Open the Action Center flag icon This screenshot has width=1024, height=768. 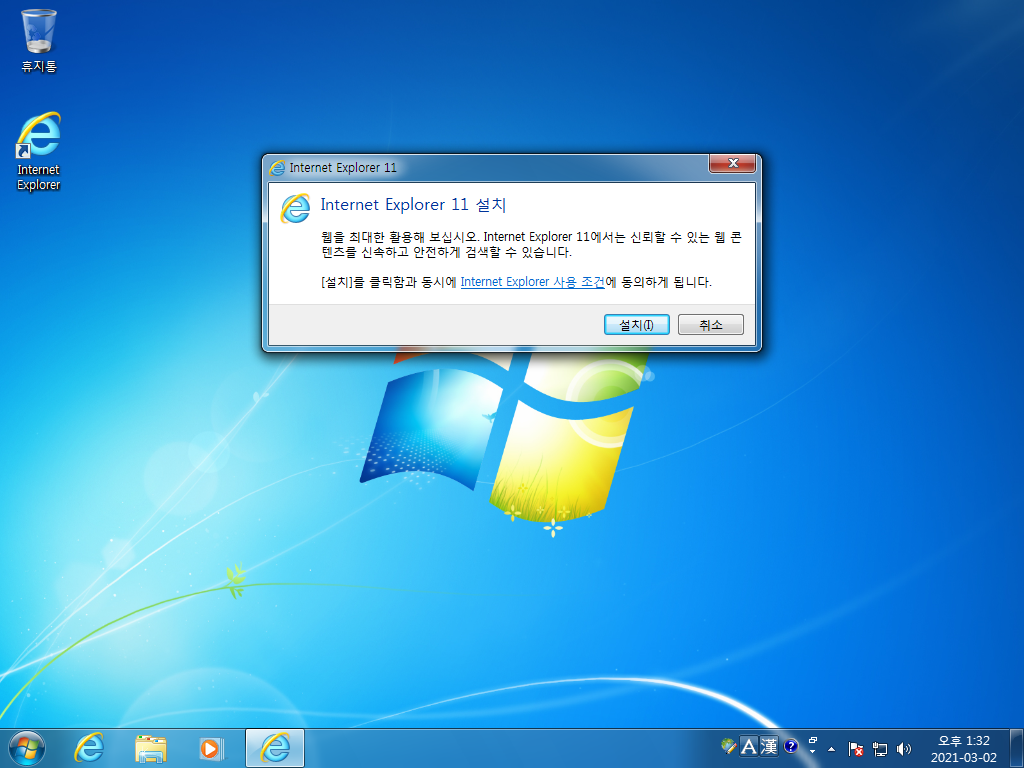click(x=856, y=748)
